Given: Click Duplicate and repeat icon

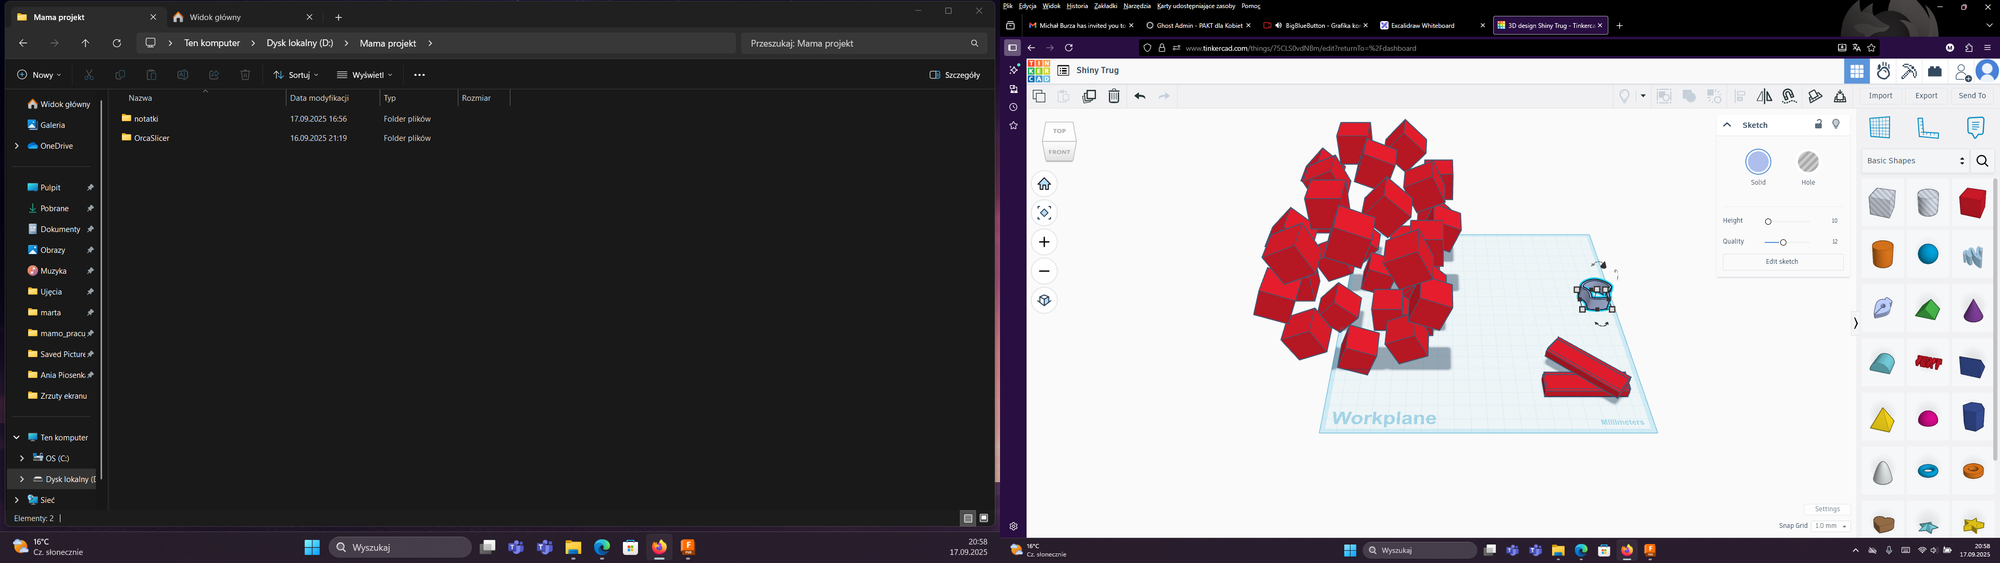Looking at the screenshot, I should click(x=1089, y=96).
